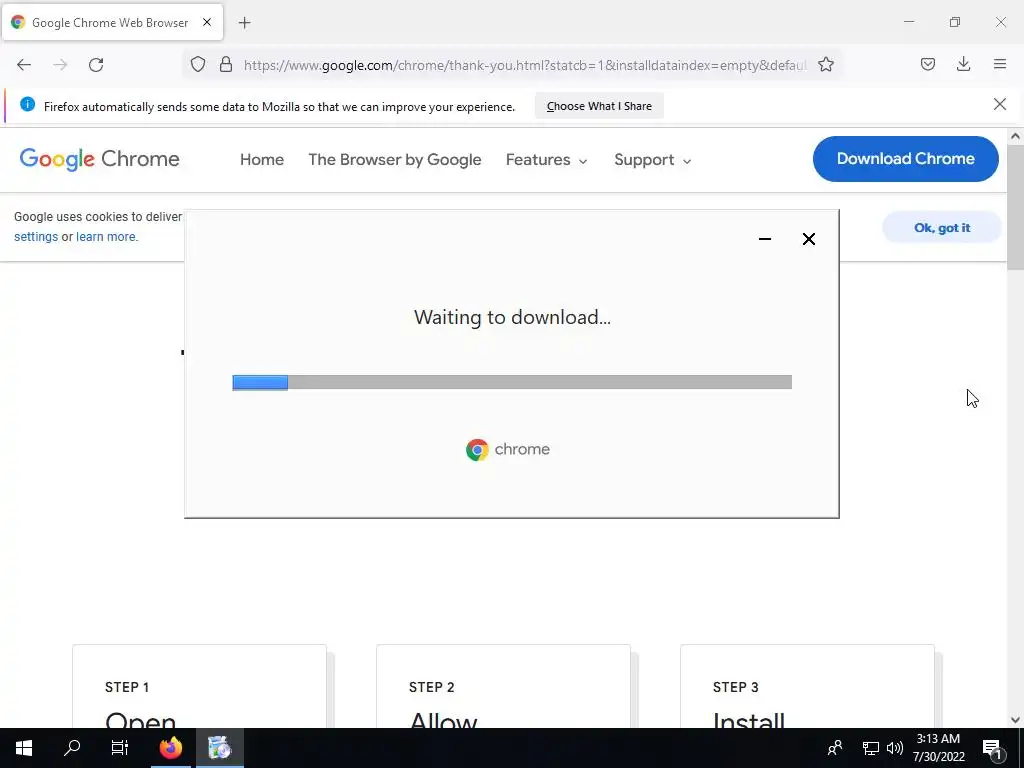Expand the Features dropdown menu
The width and height of the screenshot is (1024, 768).
[x=546, y=160]
